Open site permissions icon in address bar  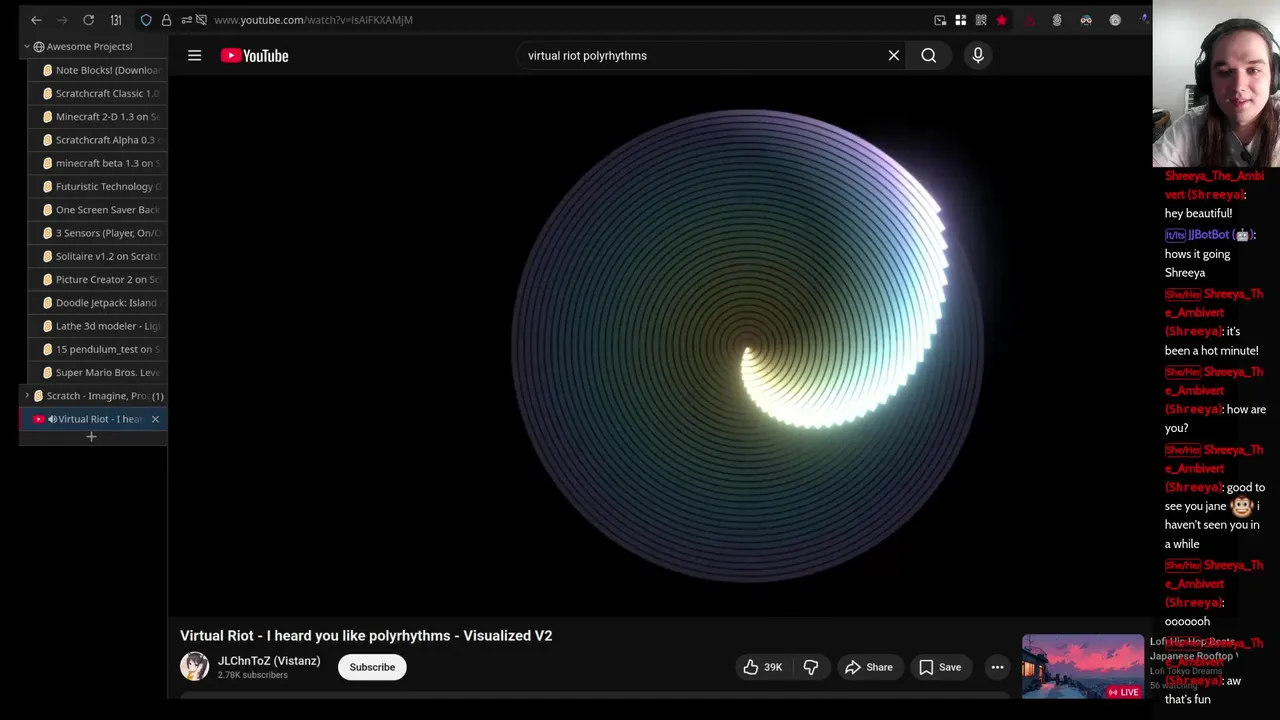click(186, 20)
